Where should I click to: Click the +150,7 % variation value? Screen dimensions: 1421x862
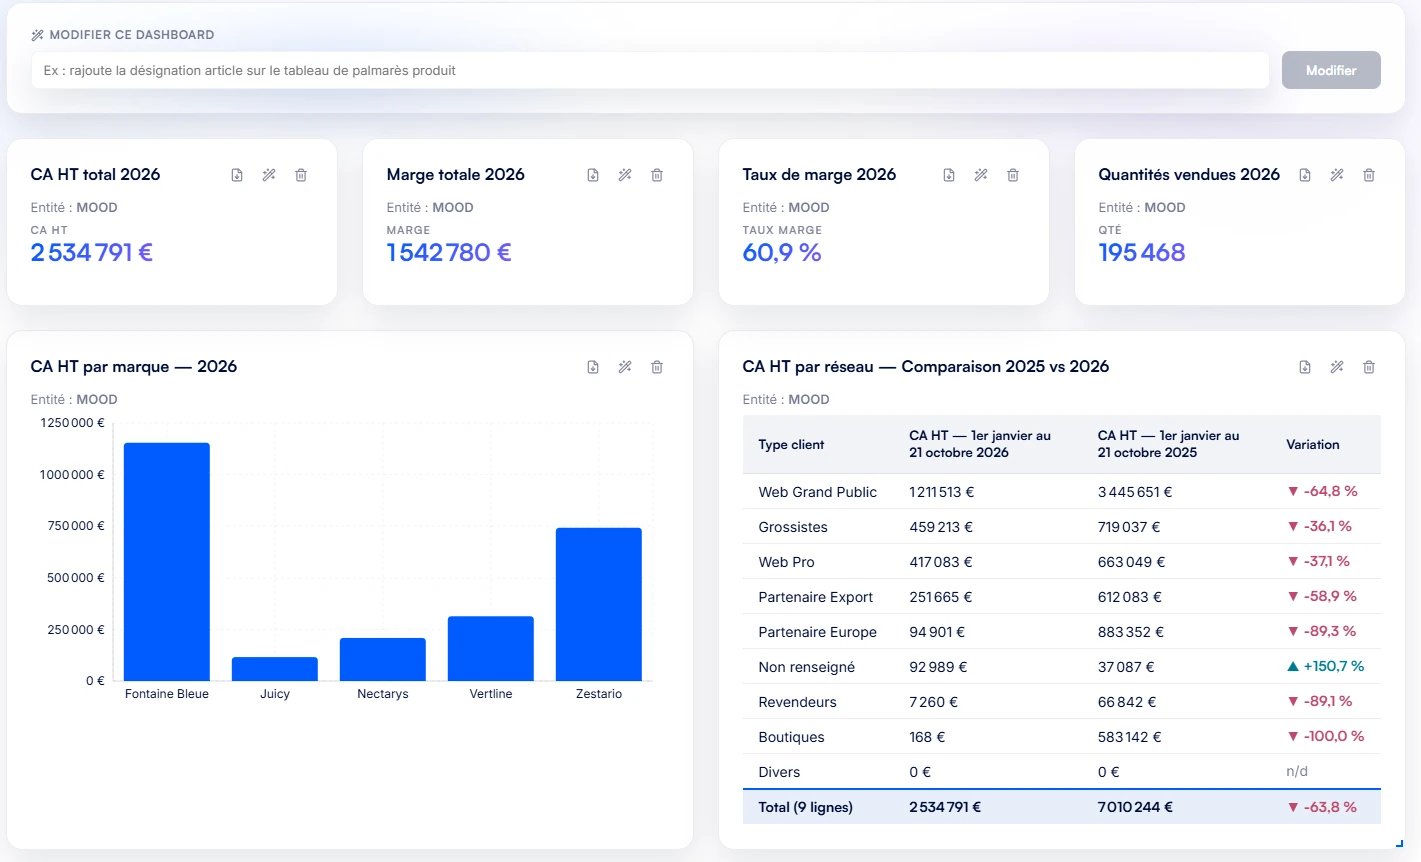click(x=1326, y=666)
